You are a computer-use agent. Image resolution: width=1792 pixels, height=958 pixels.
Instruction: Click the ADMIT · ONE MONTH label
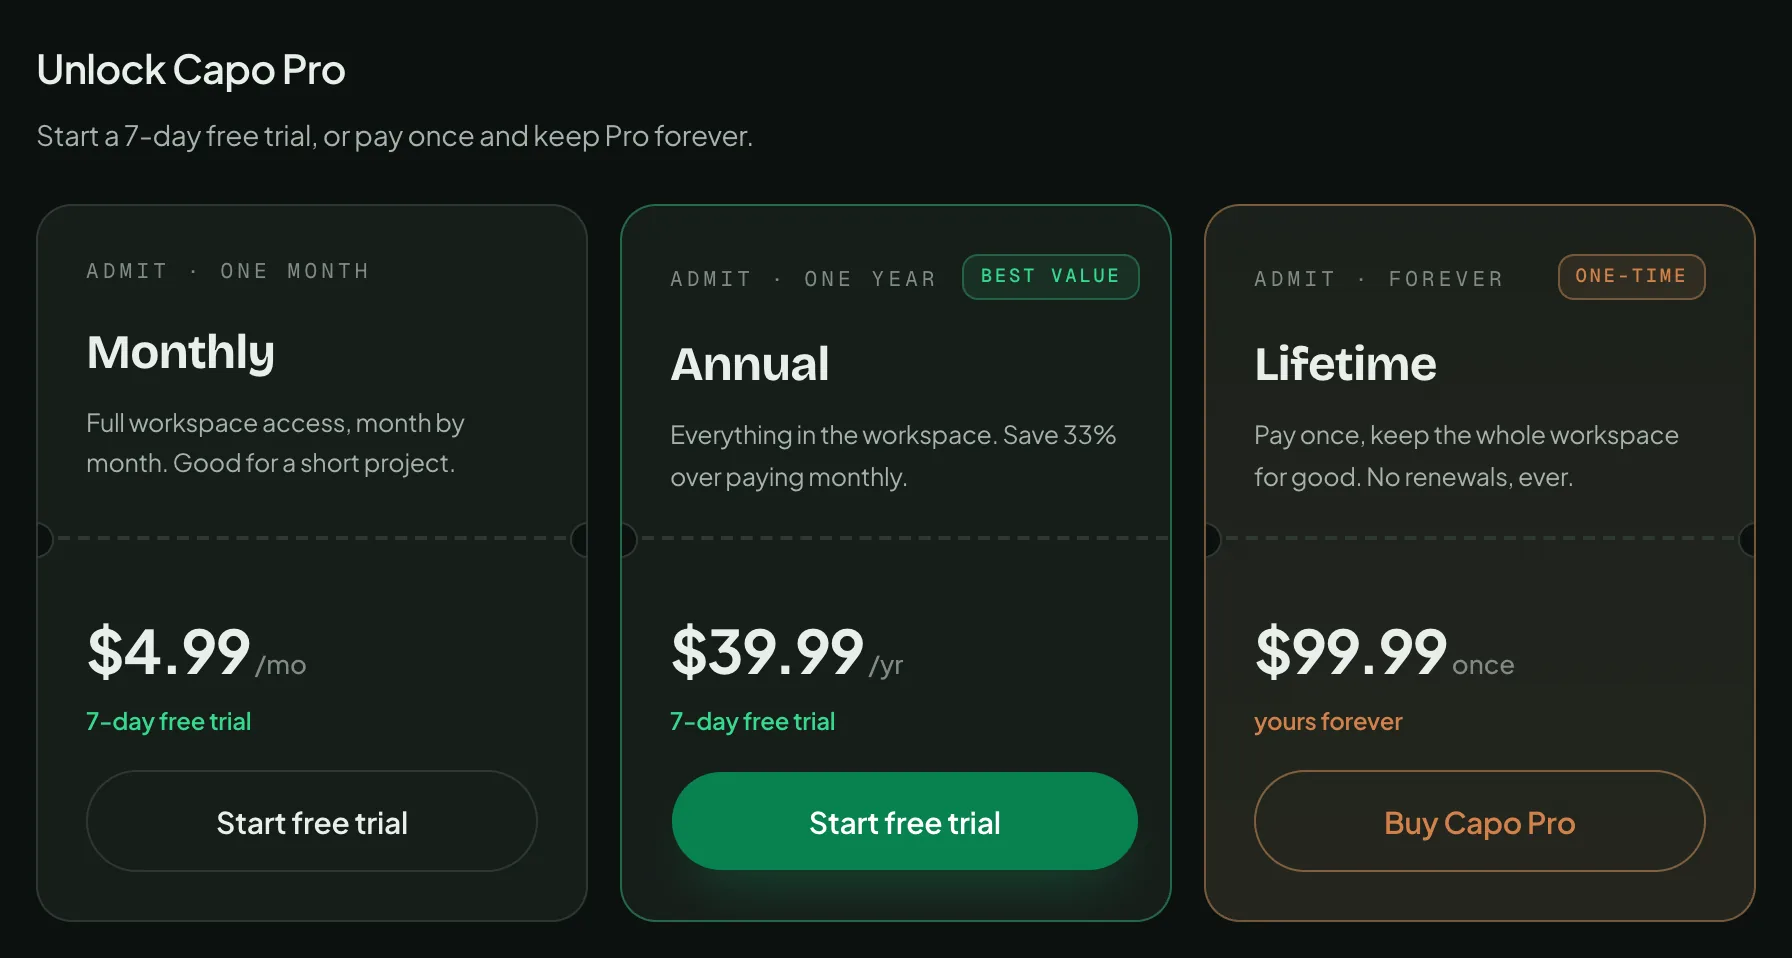click(228, 271)
